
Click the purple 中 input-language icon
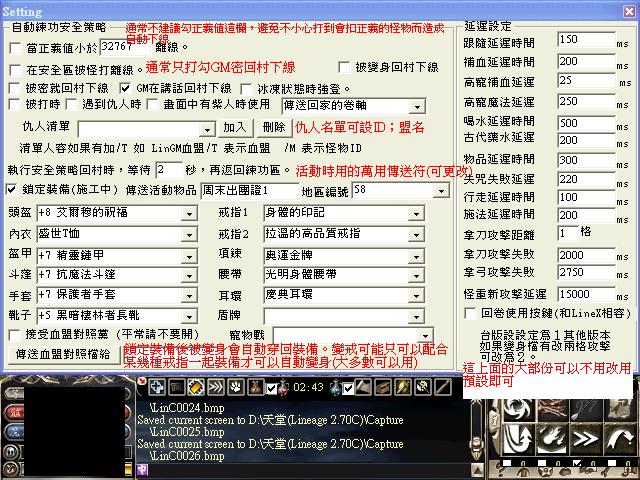click(142, 470)
